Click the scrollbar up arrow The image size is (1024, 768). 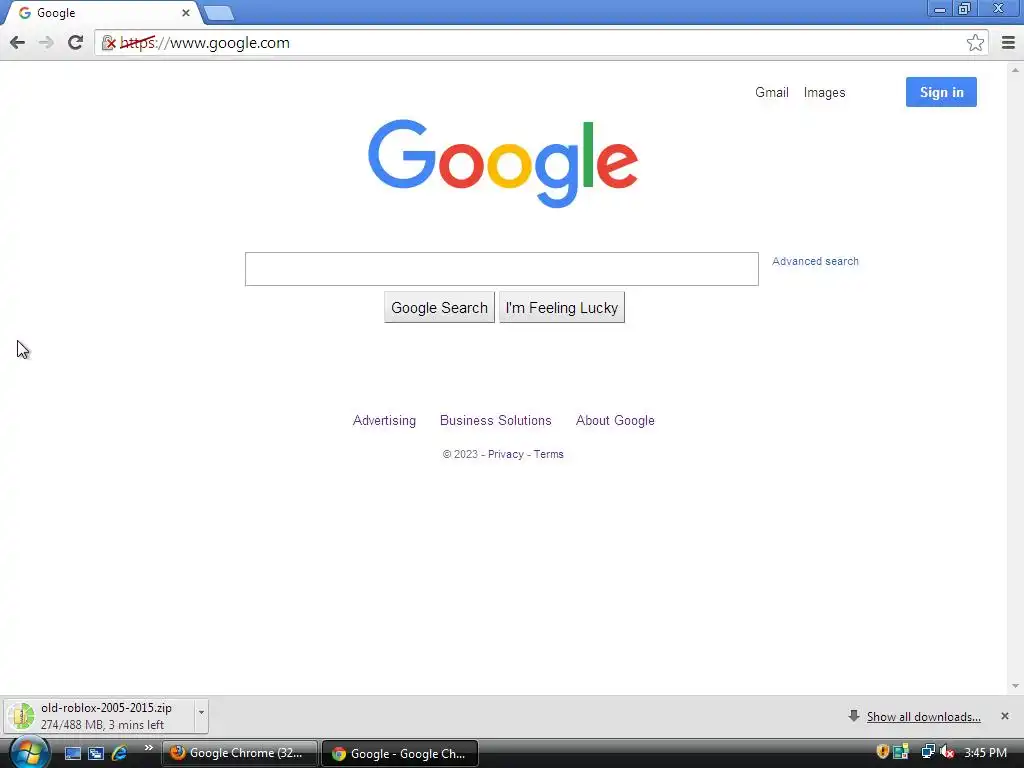[x=1016, y=69]
